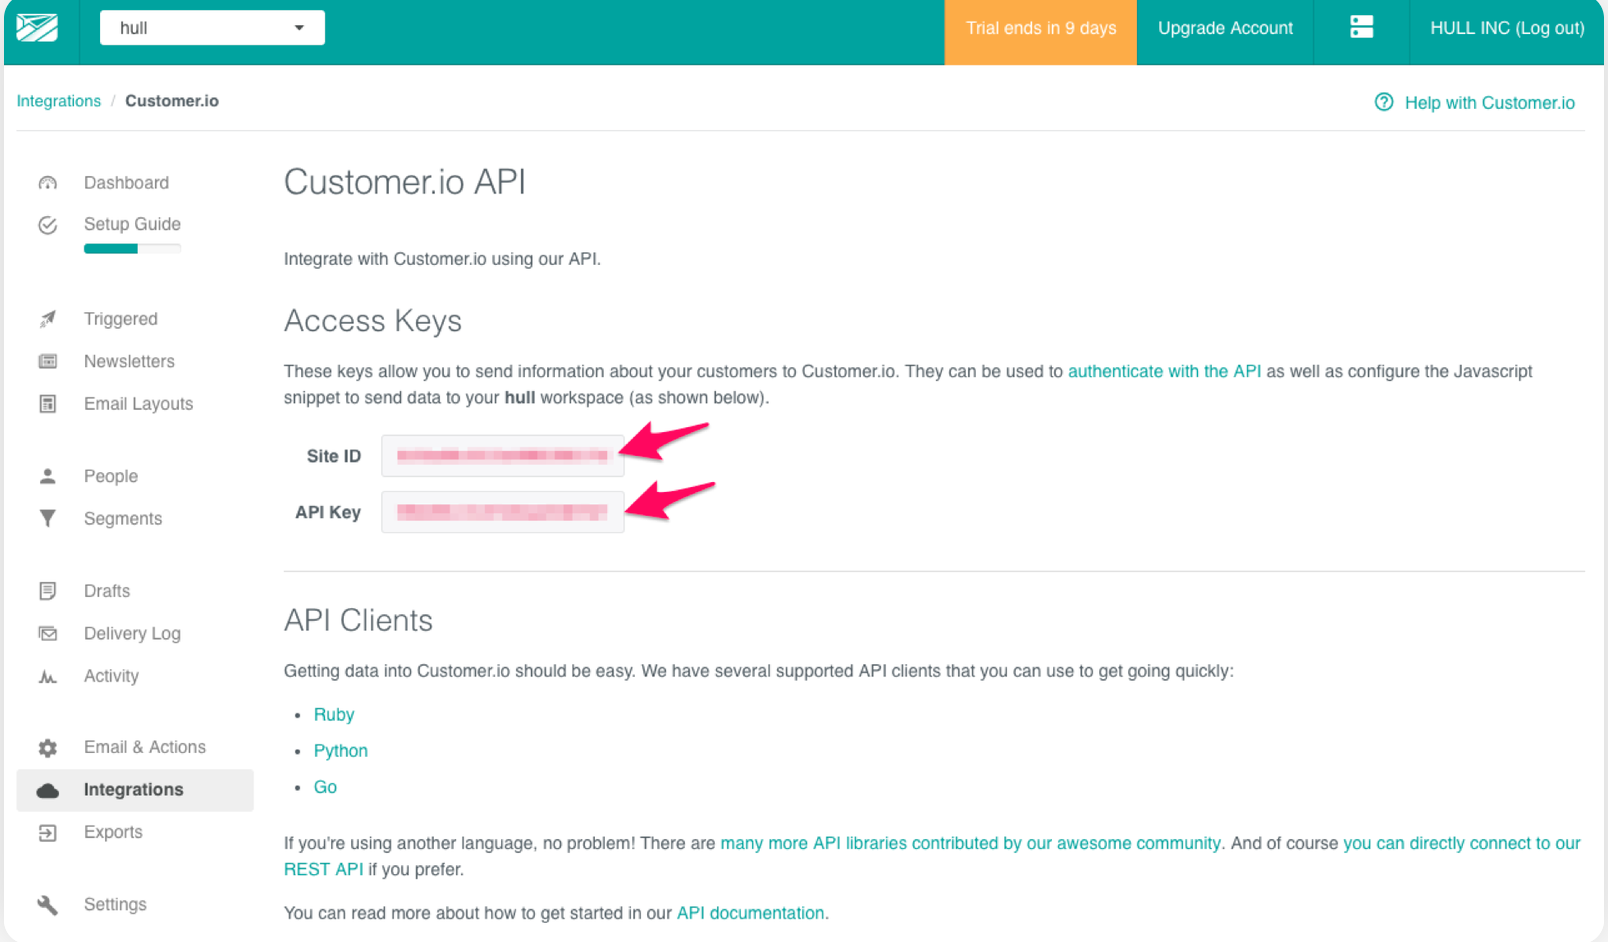Image resolution: width=1608 pixels, height=942 pixels.
Task: Open Help with Customer.io
Action: pos(1489,103)
